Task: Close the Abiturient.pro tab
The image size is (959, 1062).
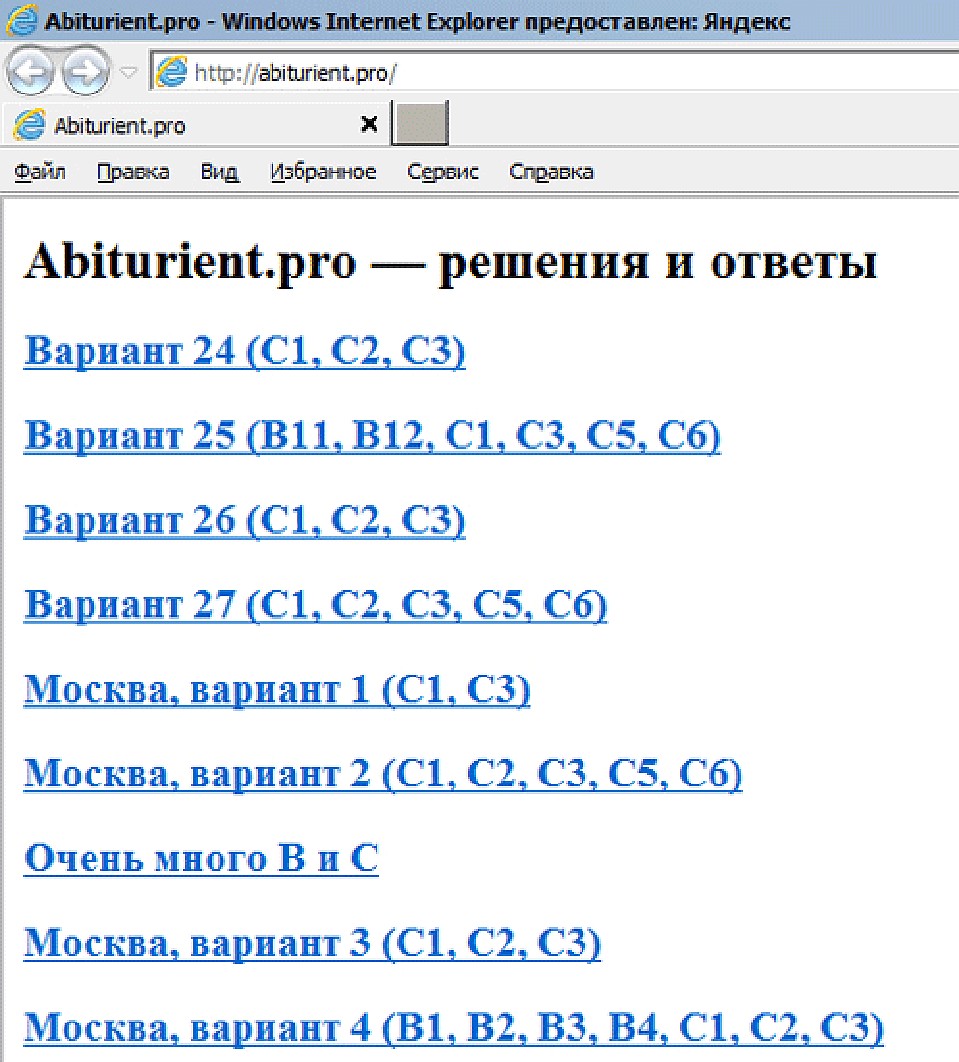Action: [x=369, y=124]
